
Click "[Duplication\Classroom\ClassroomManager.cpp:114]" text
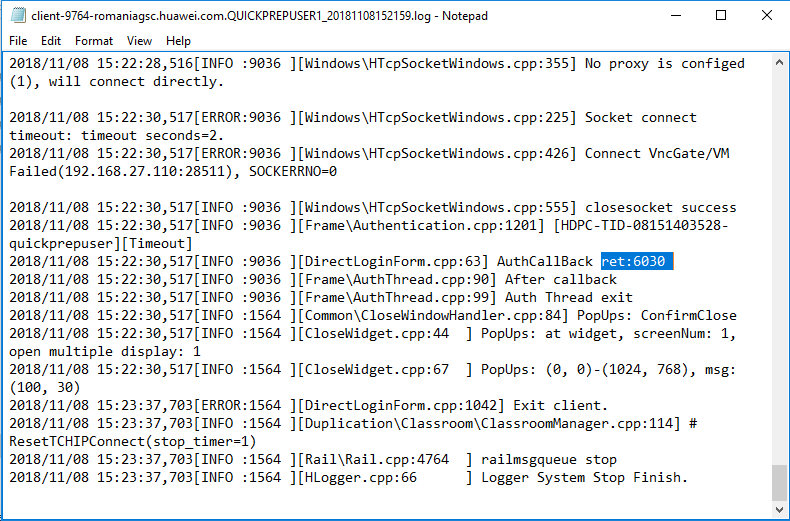pos(490,424)
